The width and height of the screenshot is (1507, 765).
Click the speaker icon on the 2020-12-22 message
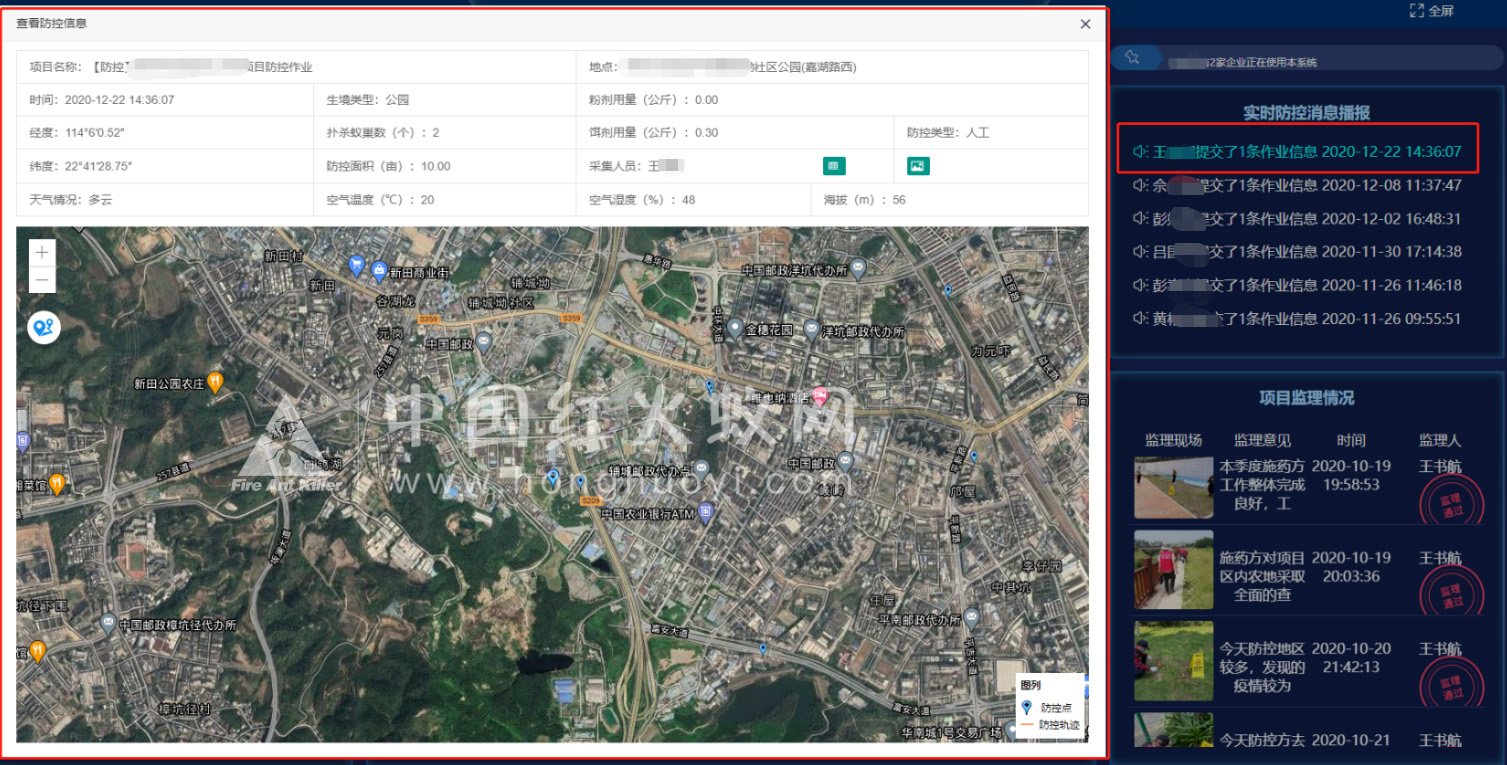coord(1139,152)
